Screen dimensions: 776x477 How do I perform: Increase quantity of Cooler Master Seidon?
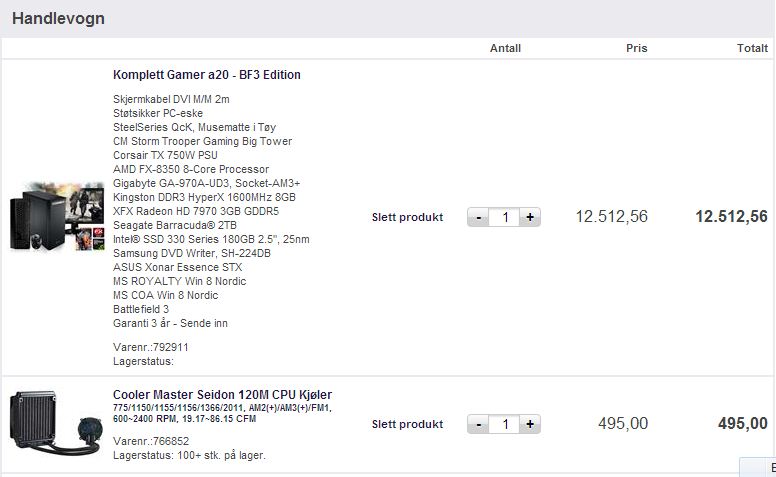pyautogui.click(x=530, y=424)
